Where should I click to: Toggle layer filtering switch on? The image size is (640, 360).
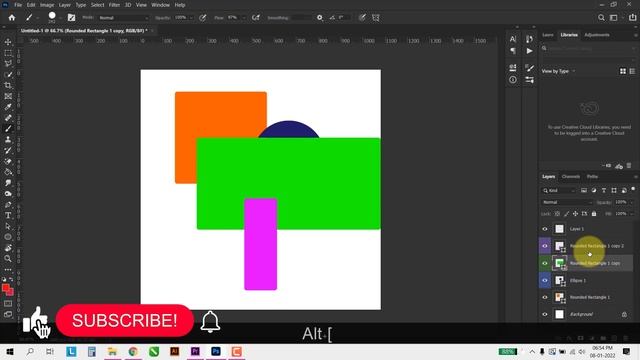point(633,189)
